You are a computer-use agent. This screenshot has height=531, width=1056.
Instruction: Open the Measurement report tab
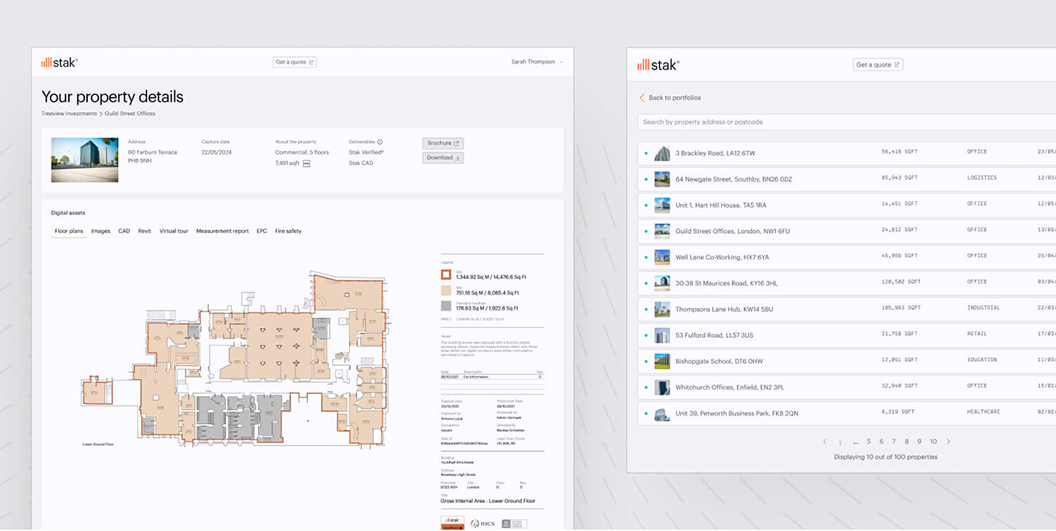pyautogui.click(x=222, y=231)
